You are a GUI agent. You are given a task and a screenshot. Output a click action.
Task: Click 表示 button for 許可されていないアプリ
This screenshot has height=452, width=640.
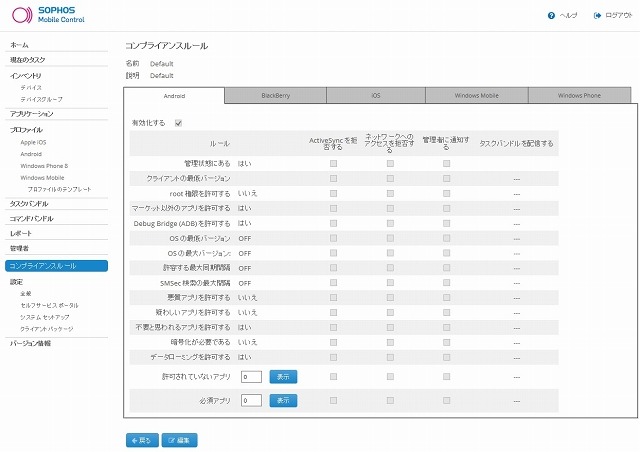point(283,376)
